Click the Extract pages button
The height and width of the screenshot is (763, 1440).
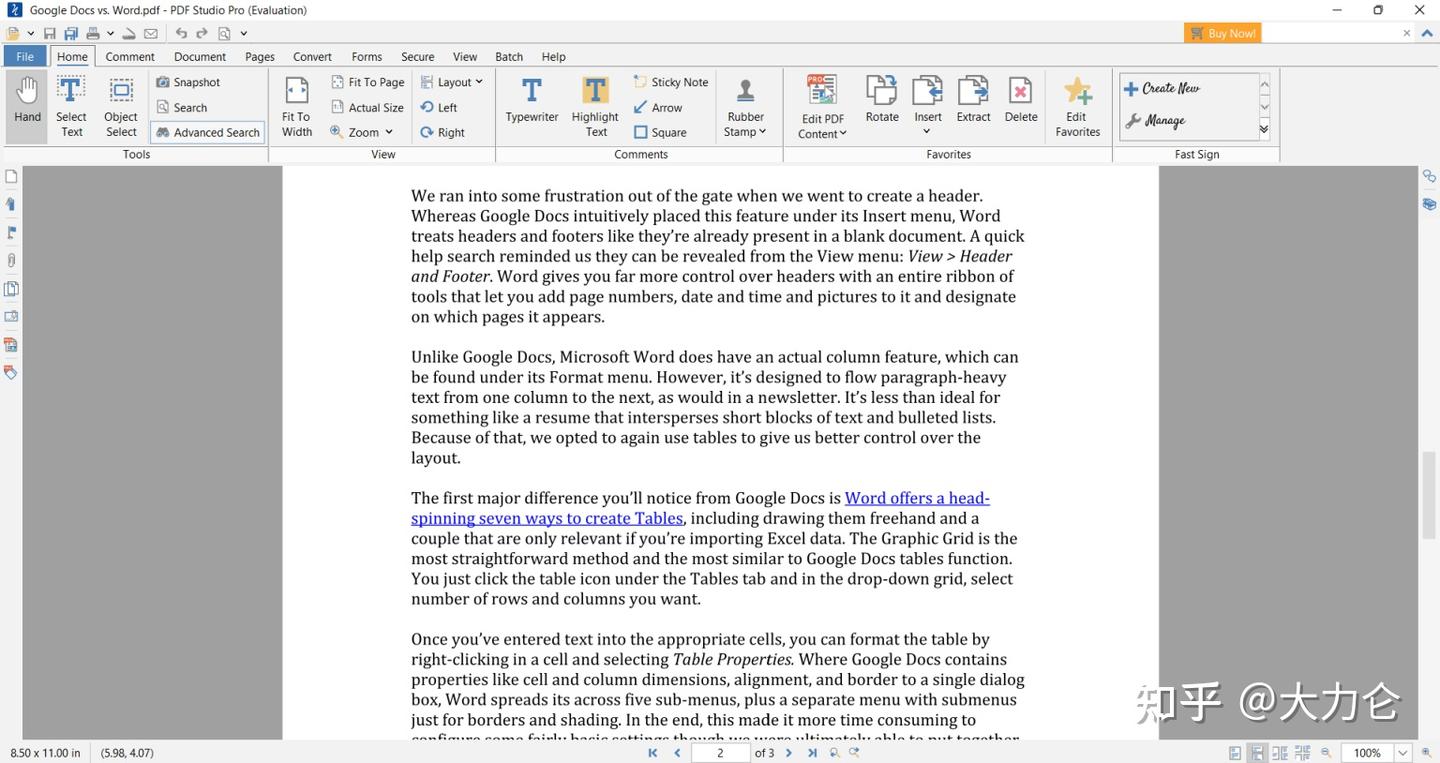pos(973,100)
